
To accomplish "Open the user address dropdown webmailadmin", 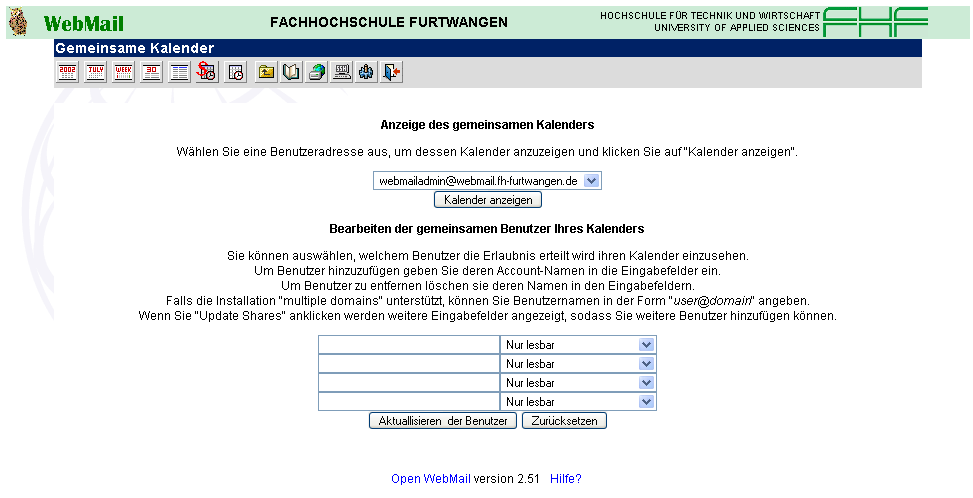I will pos(487,180).
